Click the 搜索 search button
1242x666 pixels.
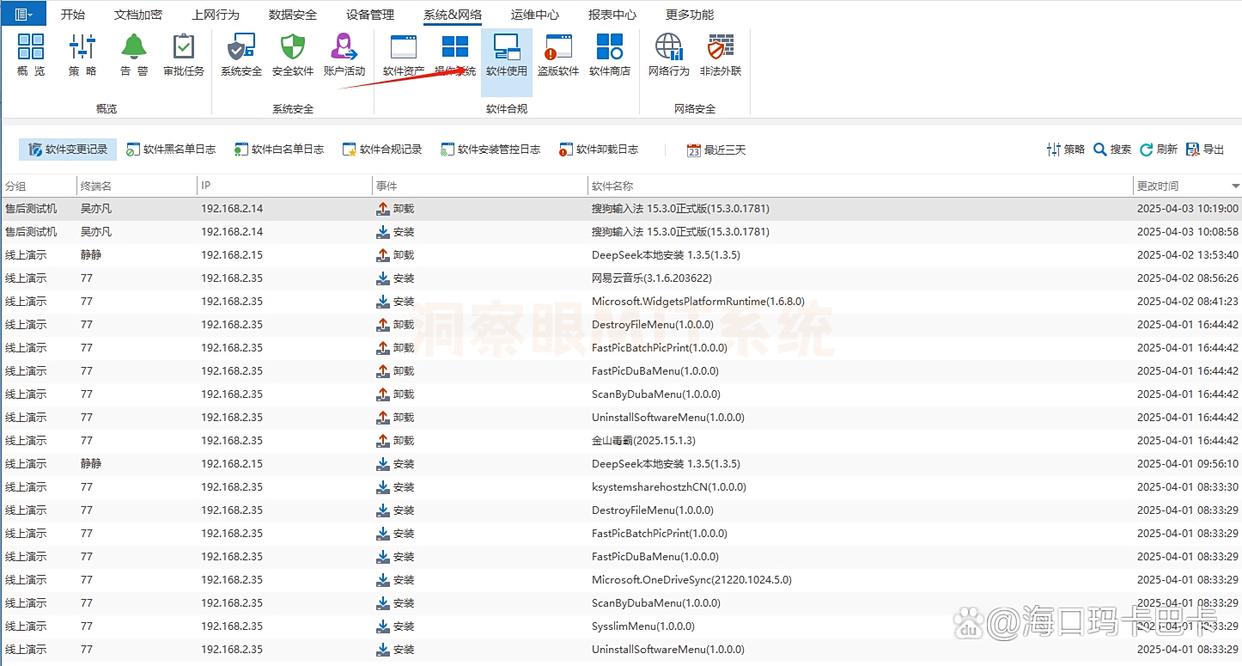point(1112,150)
